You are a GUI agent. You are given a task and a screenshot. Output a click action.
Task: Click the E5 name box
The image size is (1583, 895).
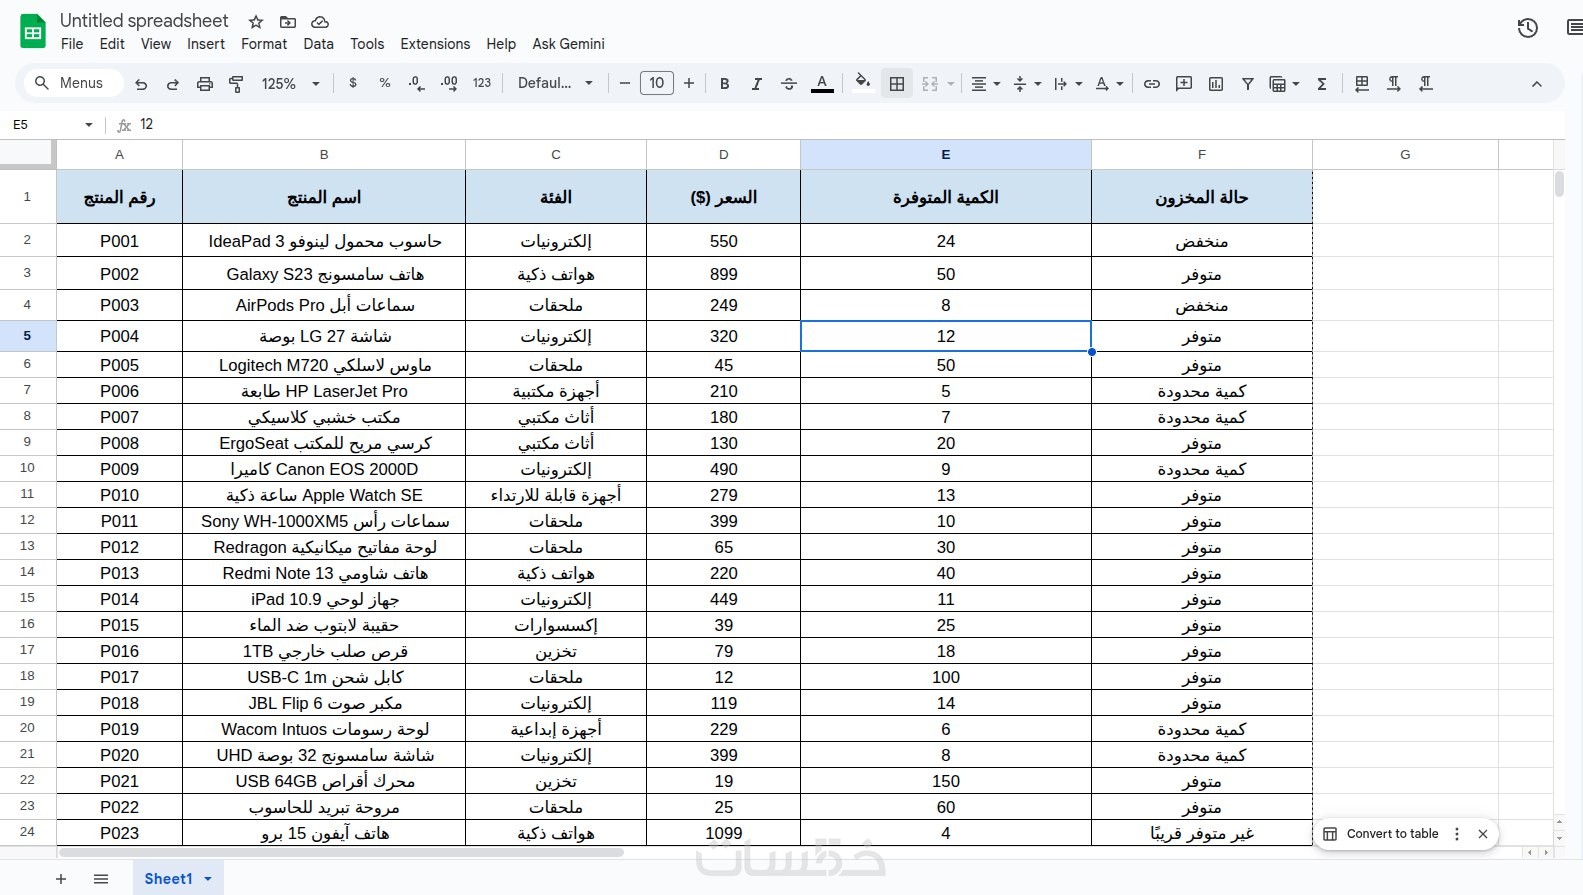click(x=52, y=124)
